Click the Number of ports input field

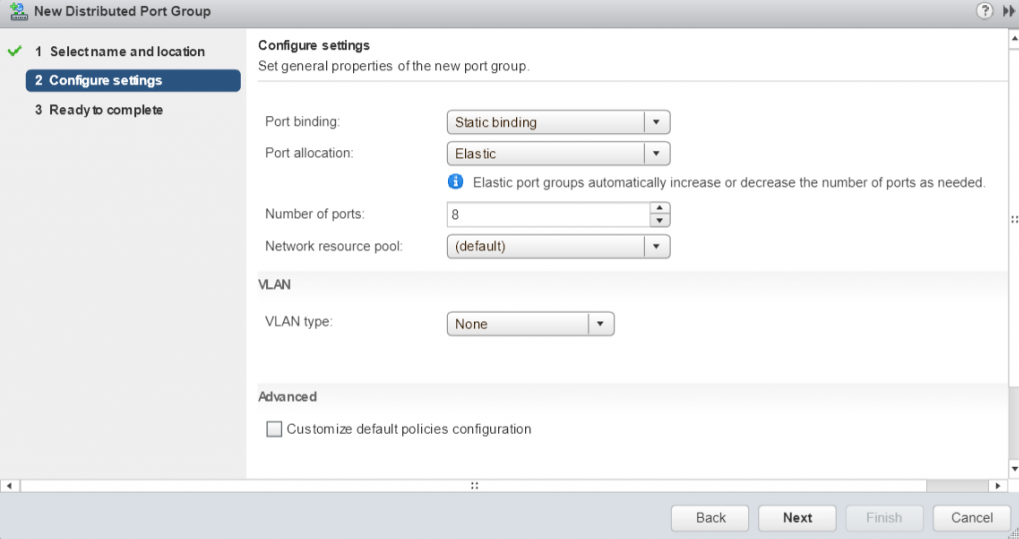(547, 214)
